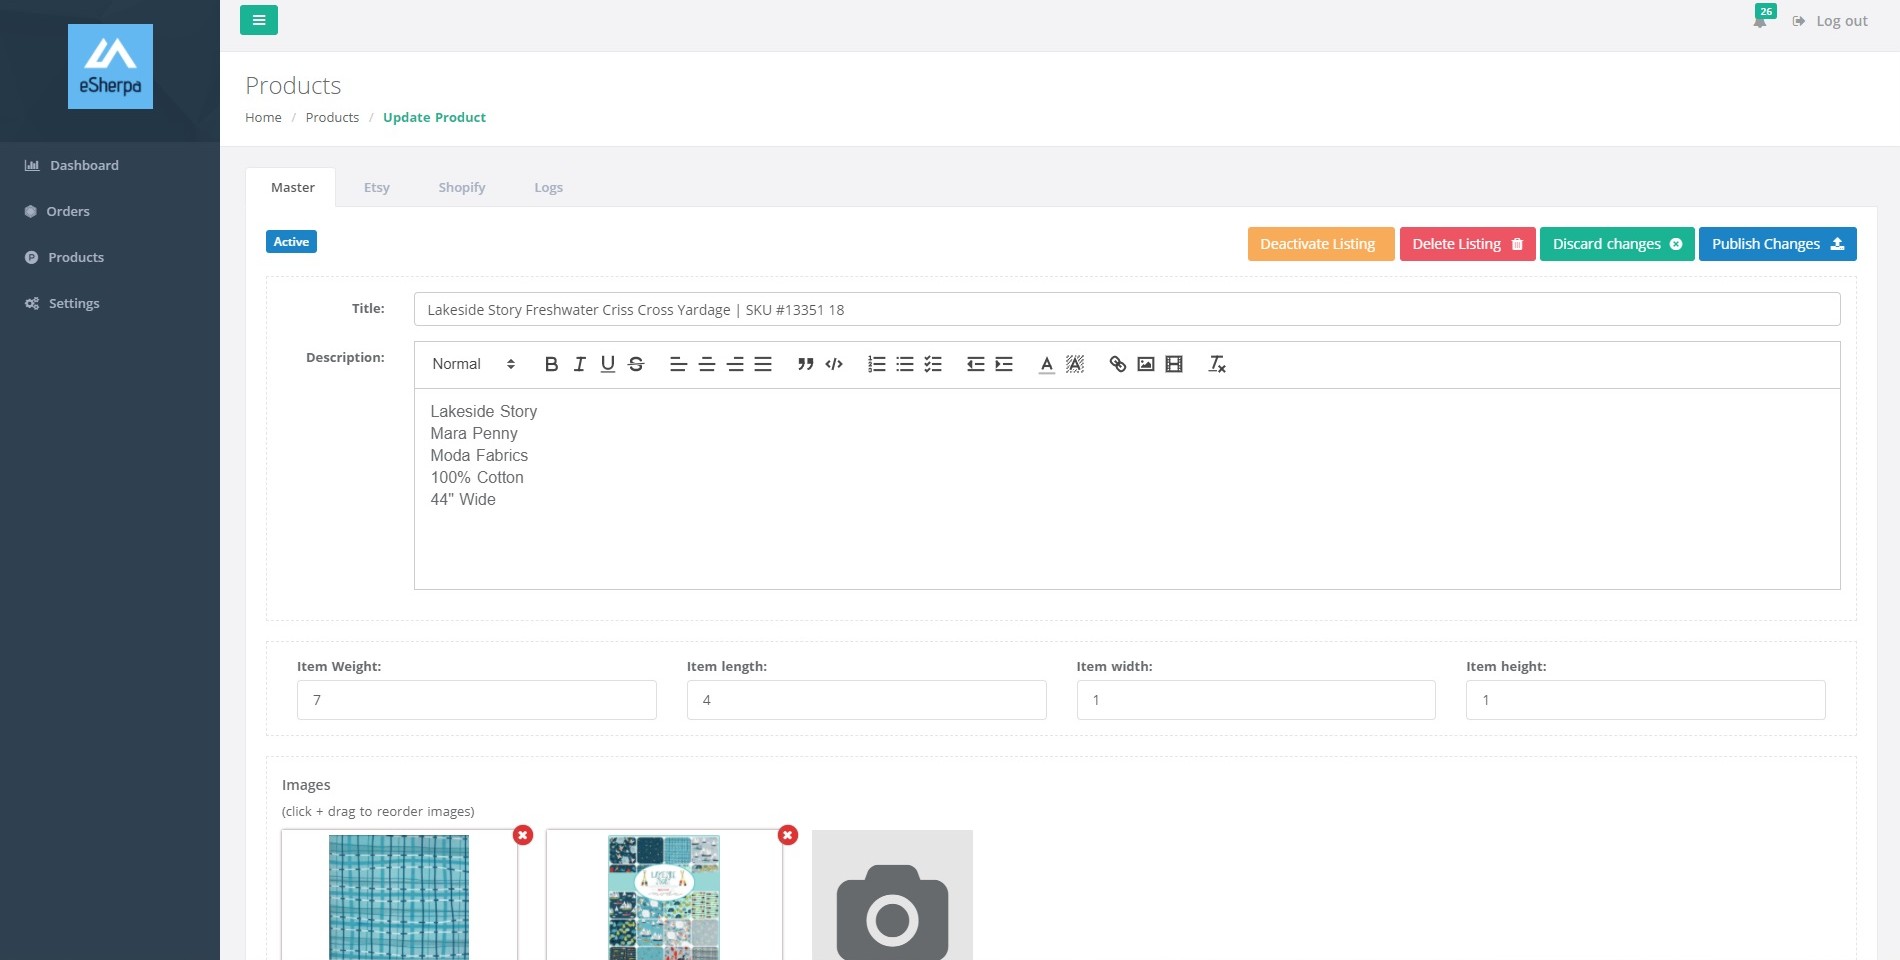
Task: Switch to the Etsy tab
Action: [x=377, y=187]
